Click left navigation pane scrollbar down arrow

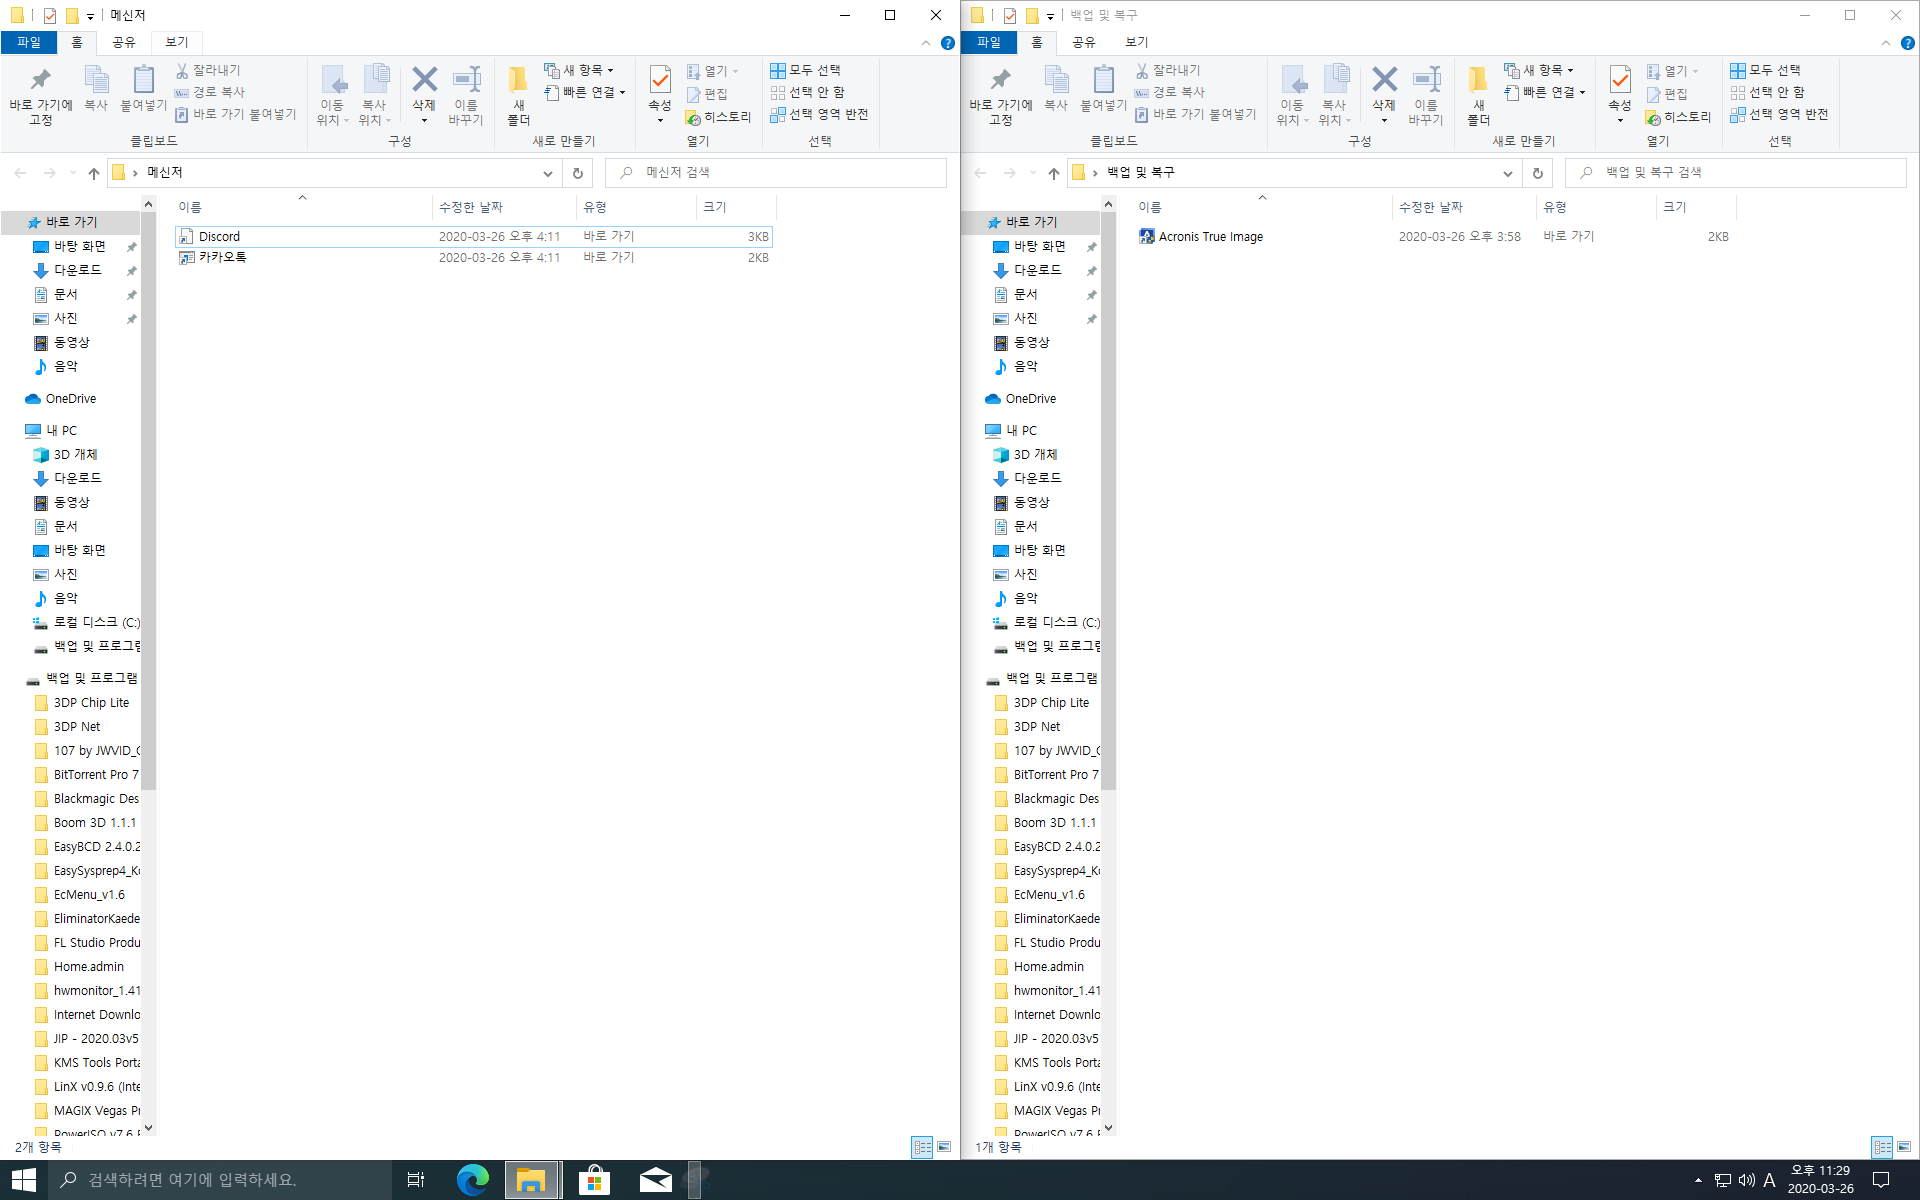click(148, 1128)
